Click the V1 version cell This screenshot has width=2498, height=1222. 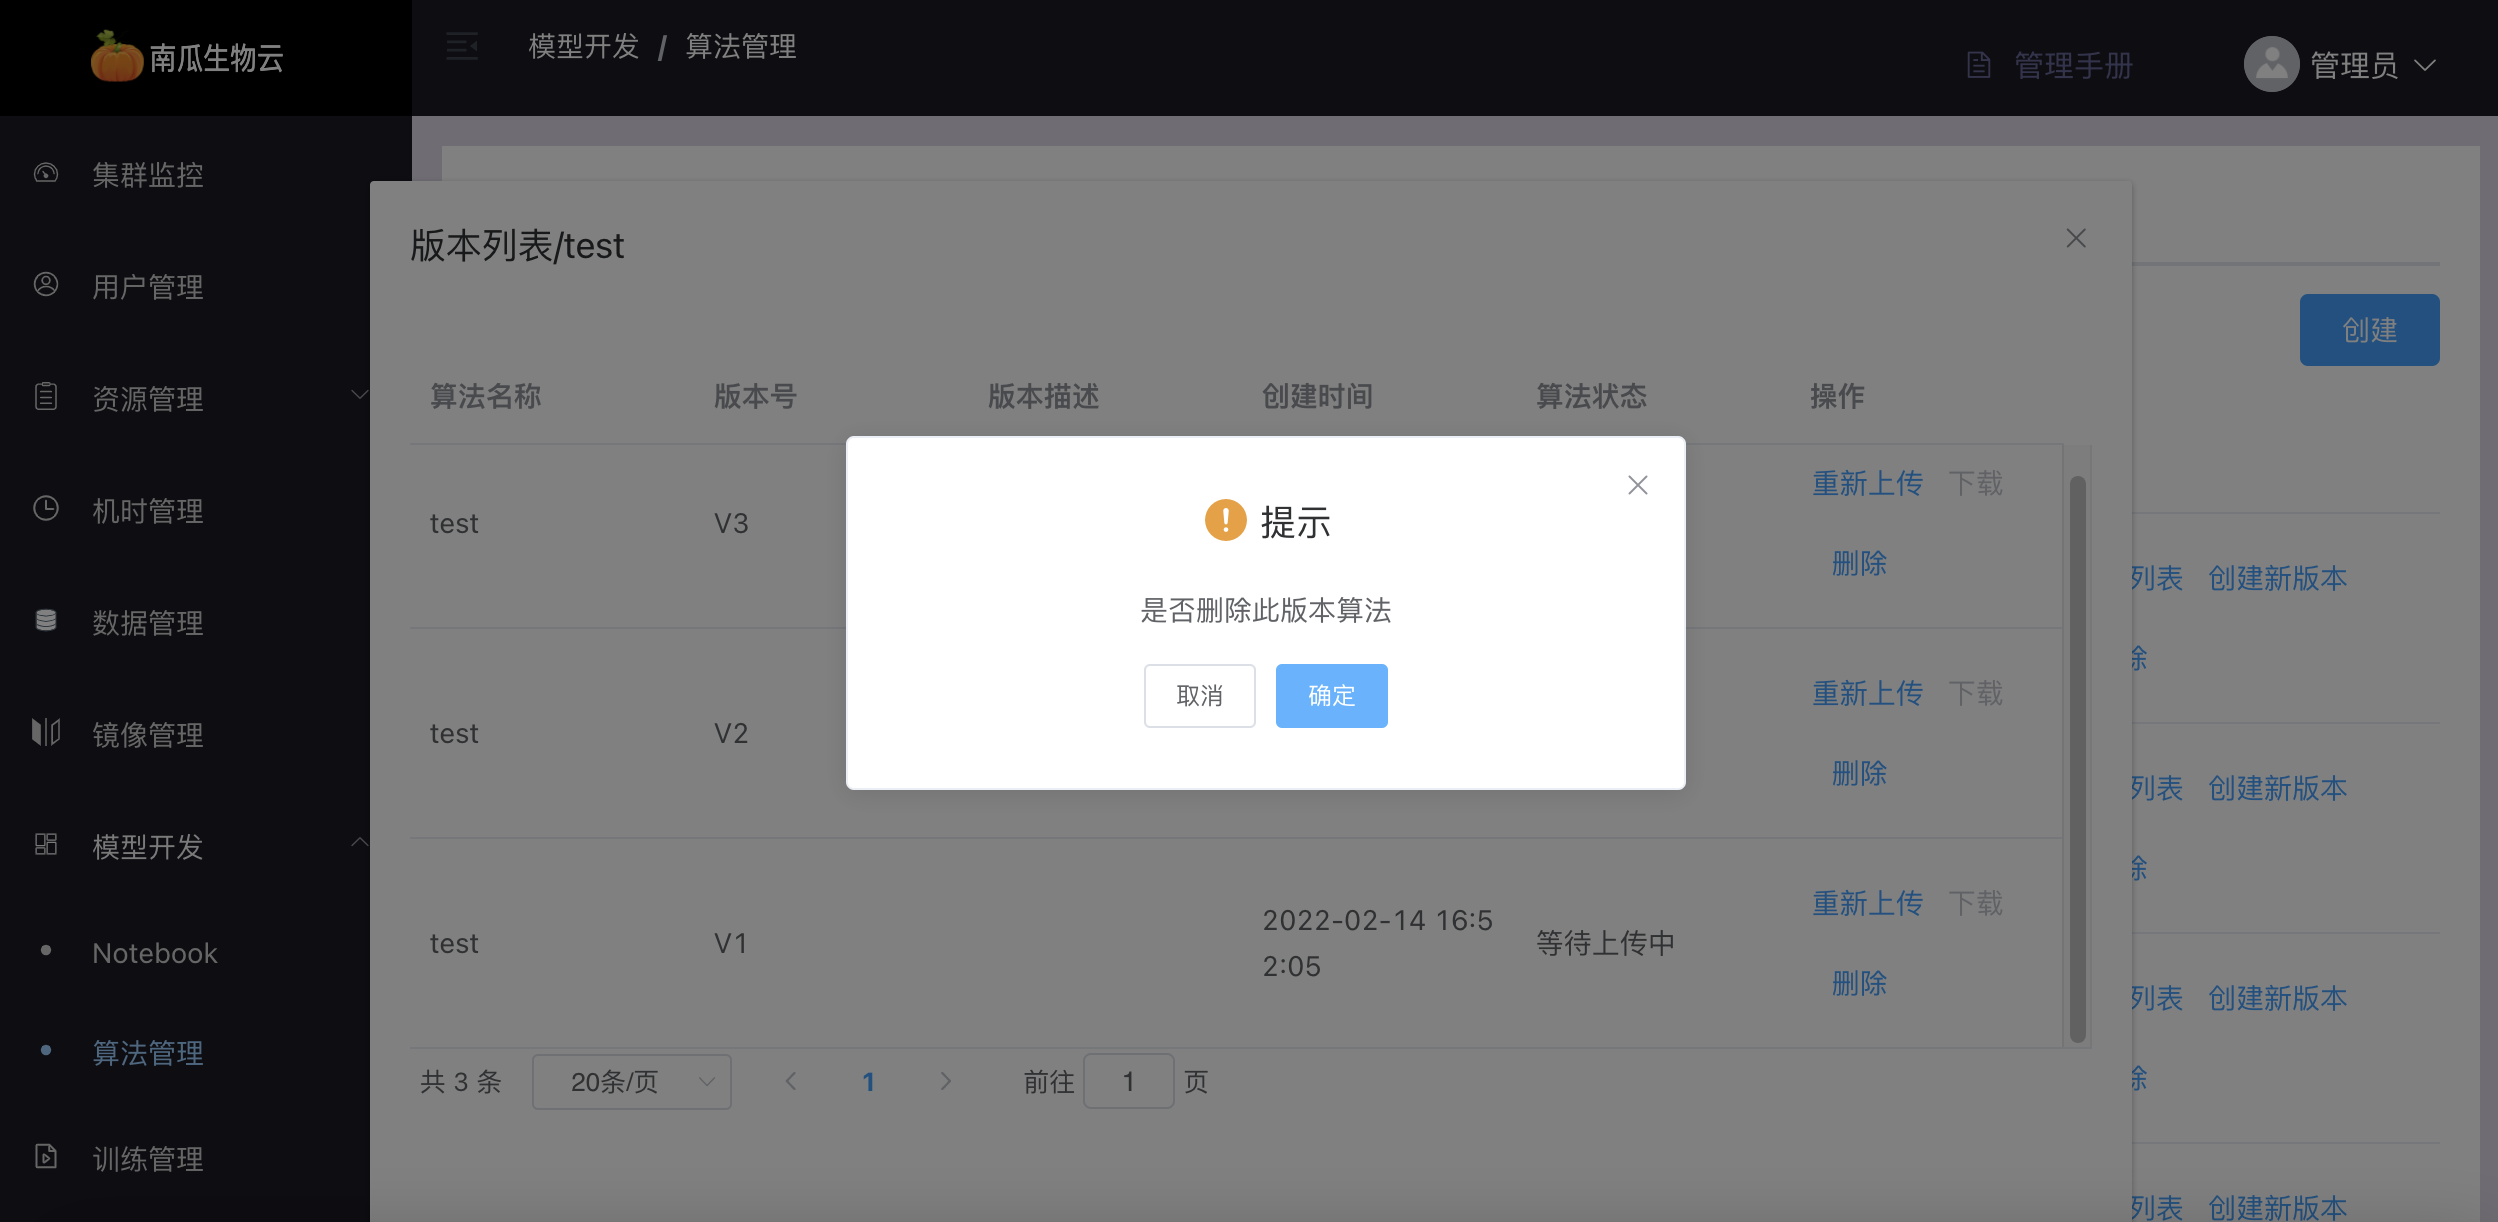coord(731,944)
